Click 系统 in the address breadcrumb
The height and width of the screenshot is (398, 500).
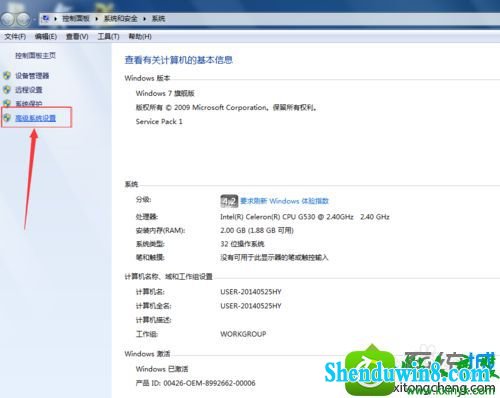(x=158, y=19)
